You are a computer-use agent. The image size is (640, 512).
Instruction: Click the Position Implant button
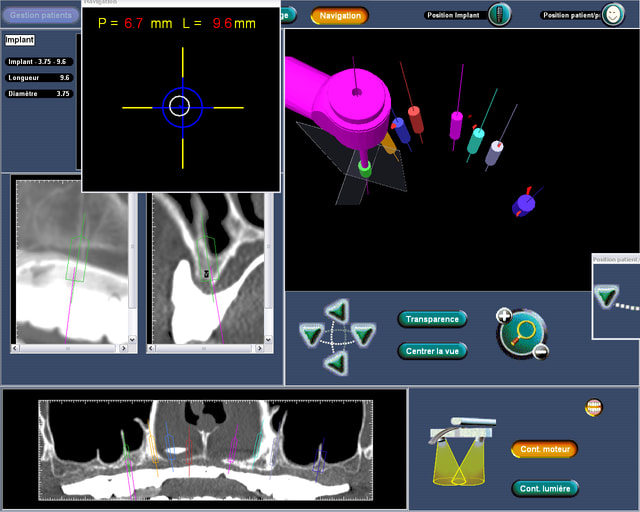455,15
